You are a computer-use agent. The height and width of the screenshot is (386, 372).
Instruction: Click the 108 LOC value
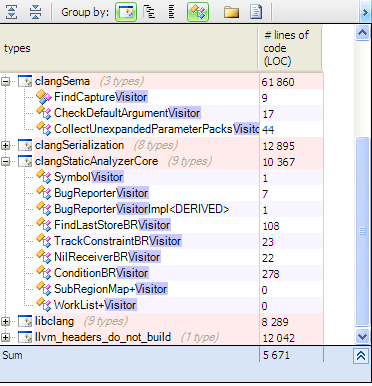point(271,226)
